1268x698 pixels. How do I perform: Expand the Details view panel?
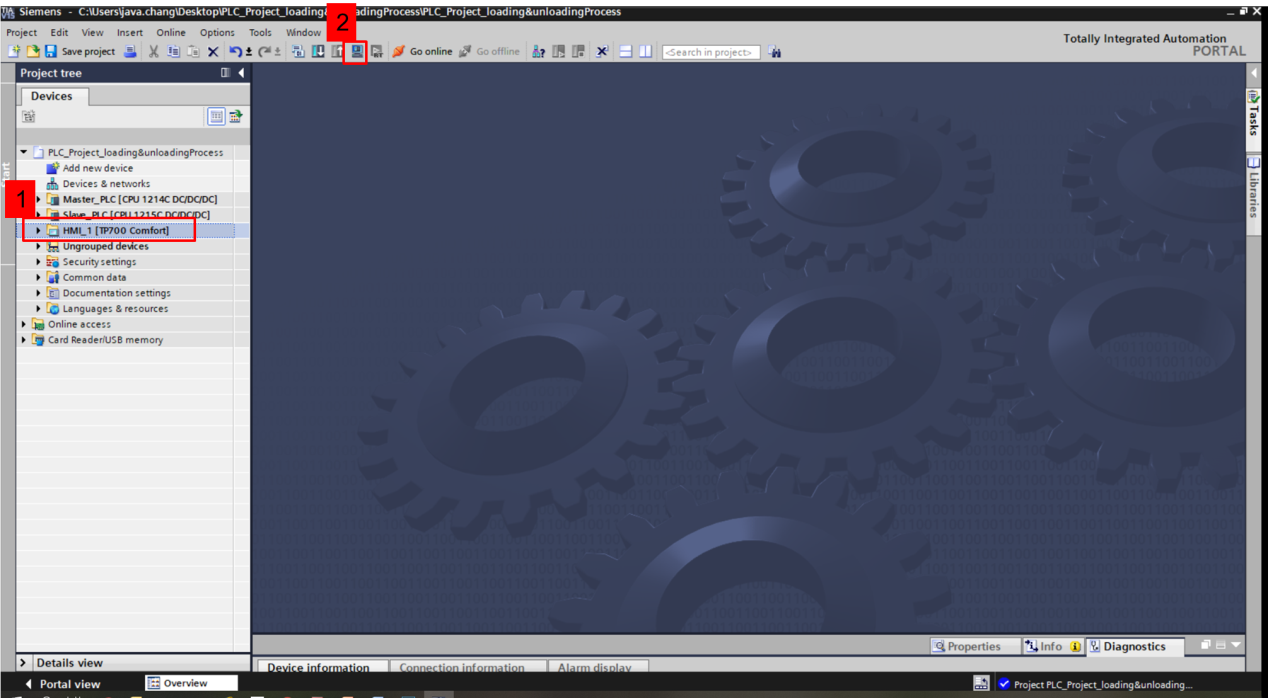24,663
